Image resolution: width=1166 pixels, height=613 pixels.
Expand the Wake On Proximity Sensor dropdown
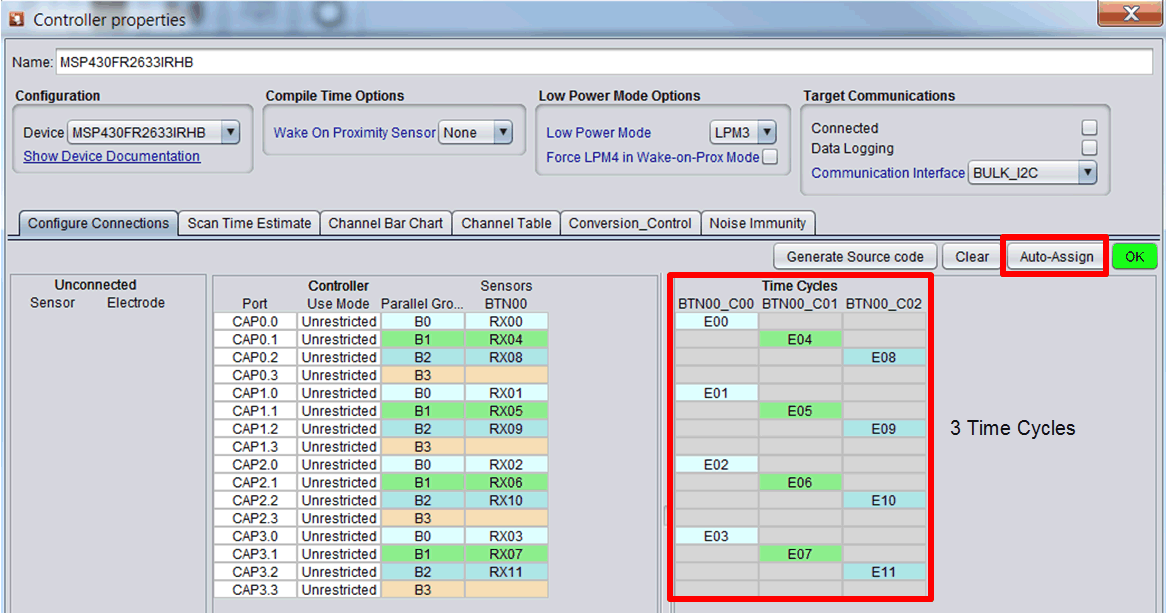[502, 132]
